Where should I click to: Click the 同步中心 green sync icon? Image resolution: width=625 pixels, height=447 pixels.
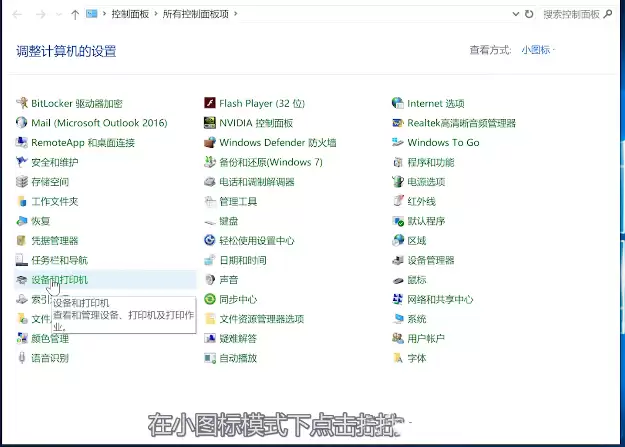click(210, 299)
